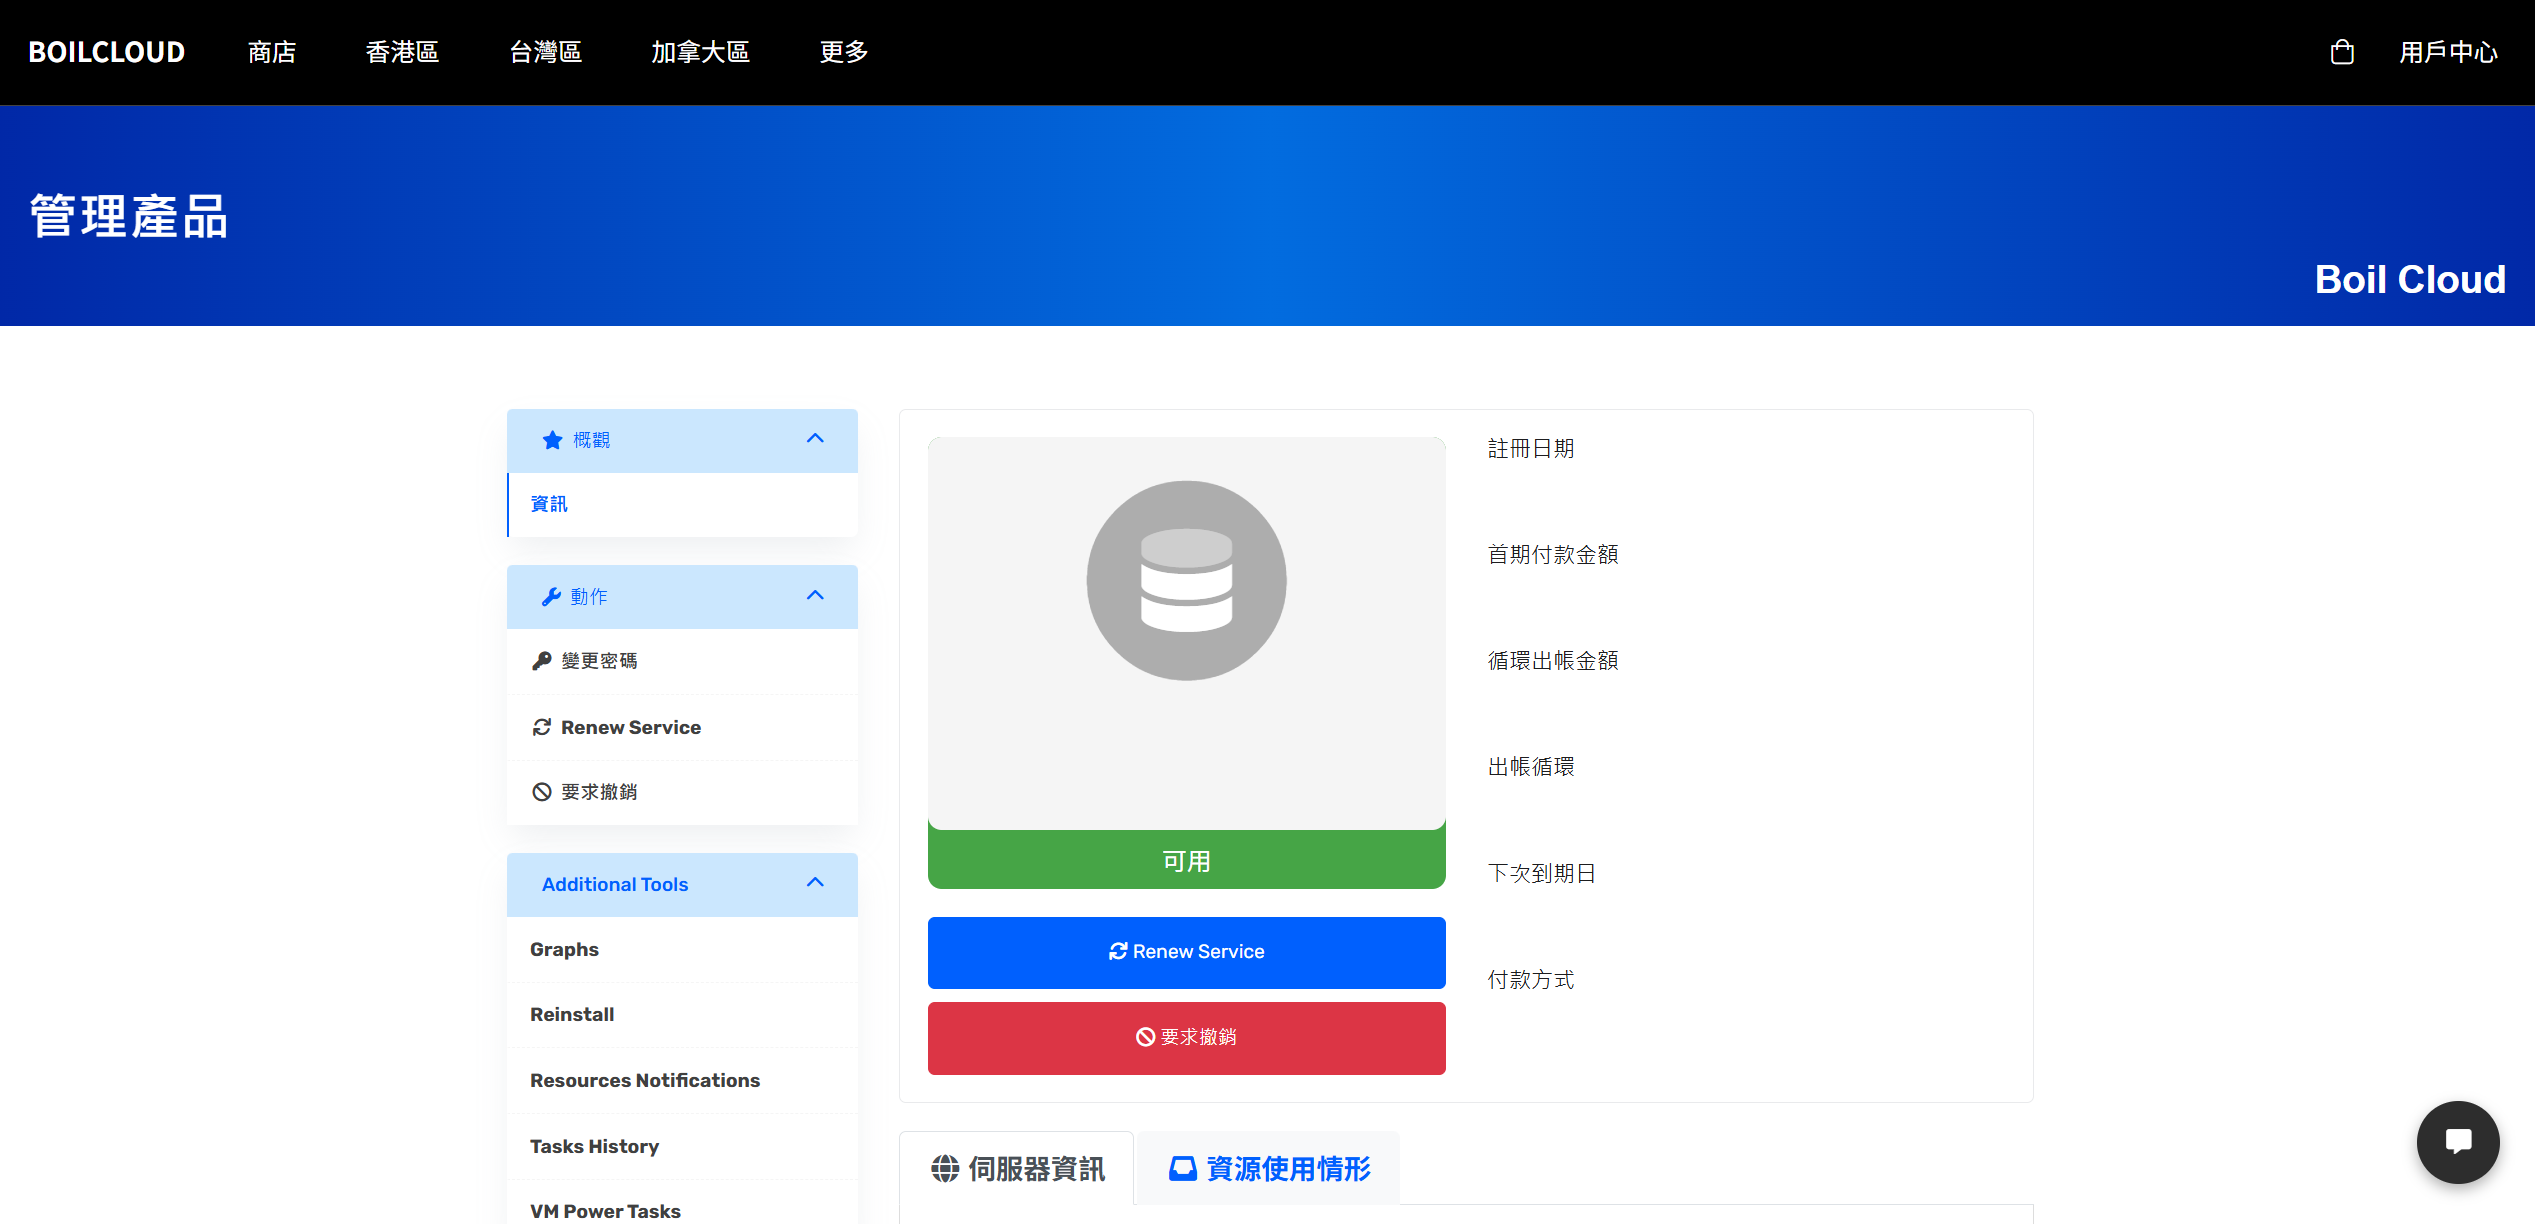This screenshot has height=1224, width=2535.
Task: Click the Boil Cloud banner text
Action: pos(2410,279)
